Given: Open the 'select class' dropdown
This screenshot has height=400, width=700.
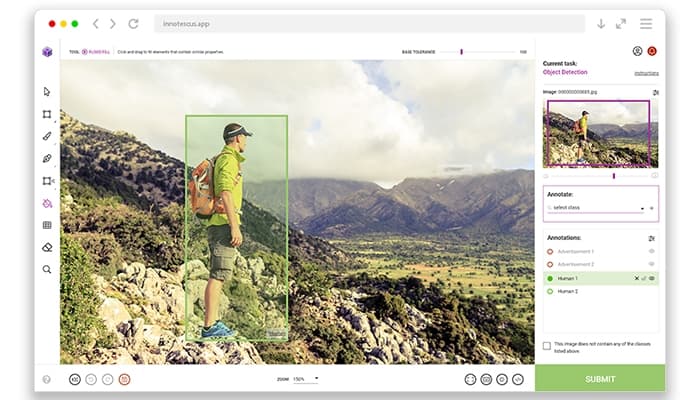Looking at the screenshot, I should click(x=596, y=208).
